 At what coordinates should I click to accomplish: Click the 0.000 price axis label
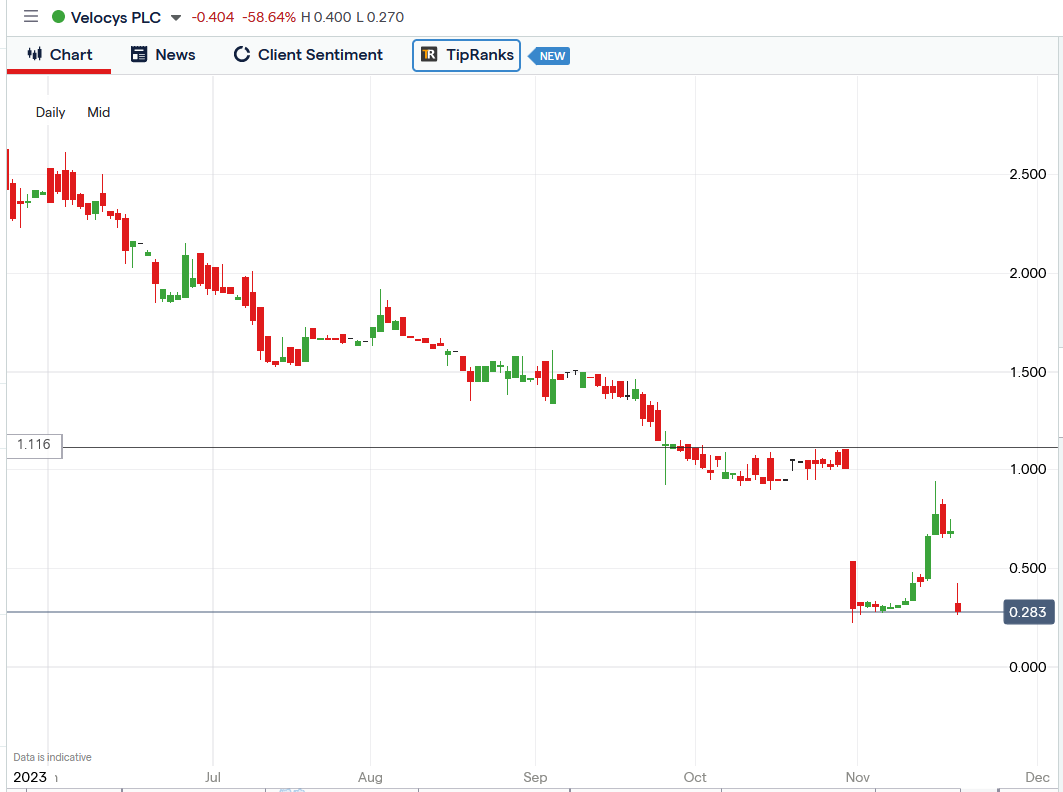pyautogui.click(x=1028, y=667)
